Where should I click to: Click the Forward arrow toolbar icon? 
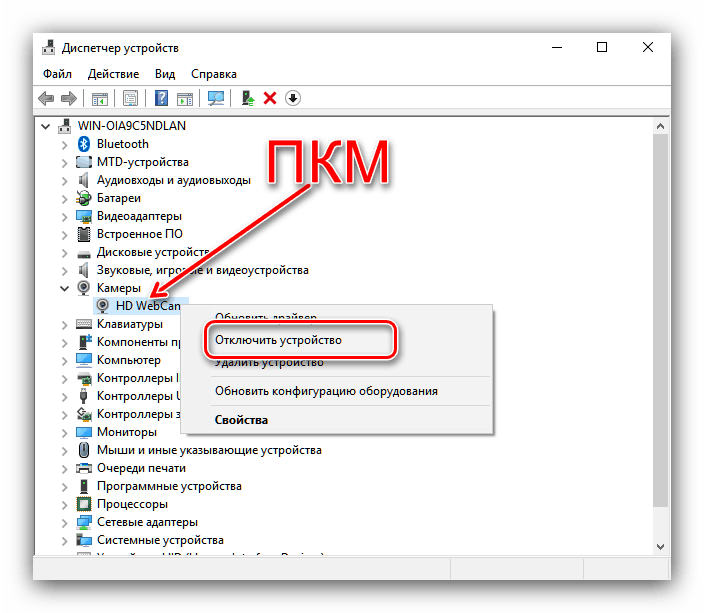click(68, 98)
